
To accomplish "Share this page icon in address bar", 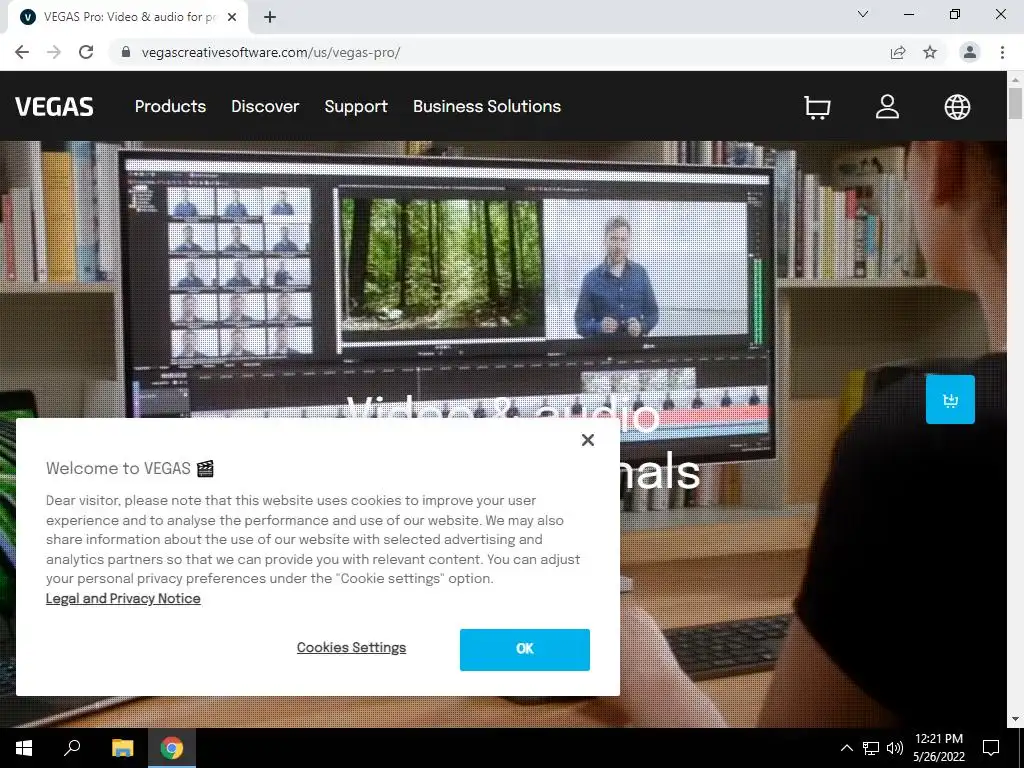I will [x=898, y=52].
